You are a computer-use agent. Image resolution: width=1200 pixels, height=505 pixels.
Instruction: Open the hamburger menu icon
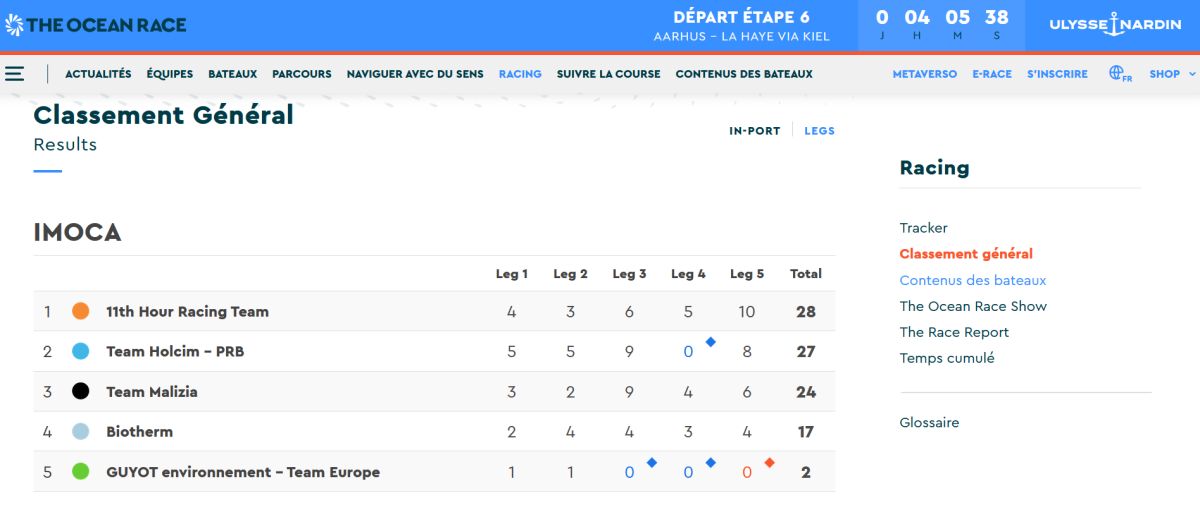pos(14,74)
